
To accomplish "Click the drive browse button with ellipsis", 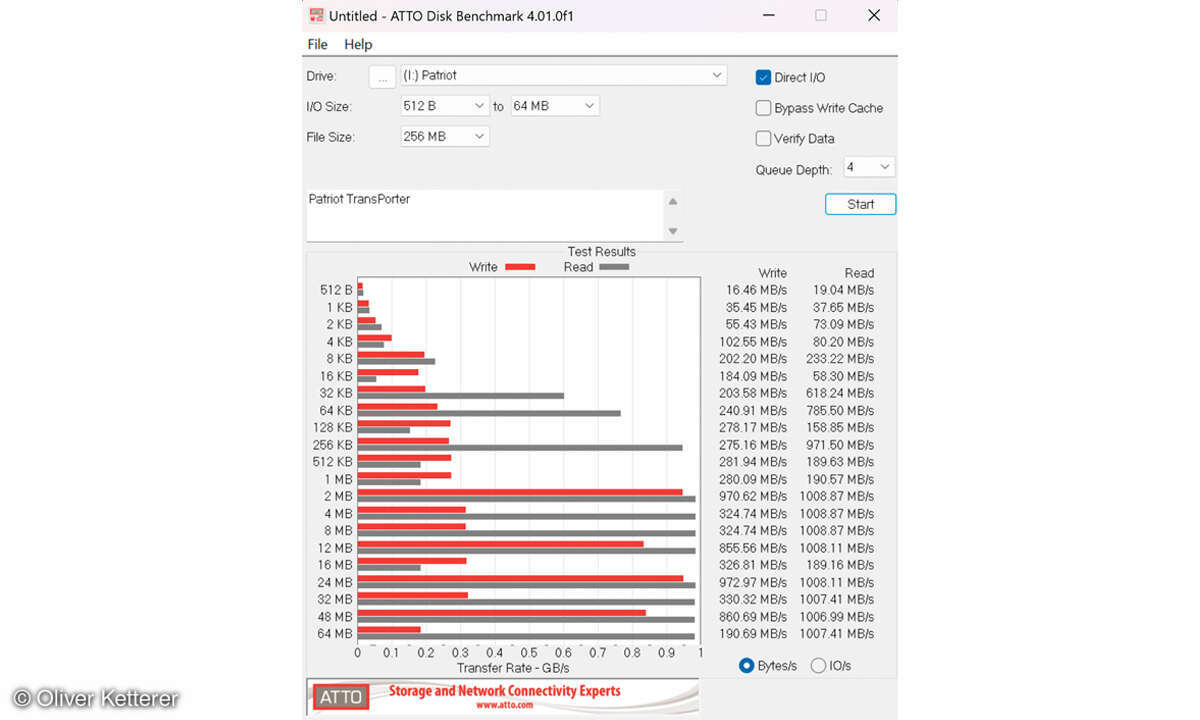I will click(382, 77).
